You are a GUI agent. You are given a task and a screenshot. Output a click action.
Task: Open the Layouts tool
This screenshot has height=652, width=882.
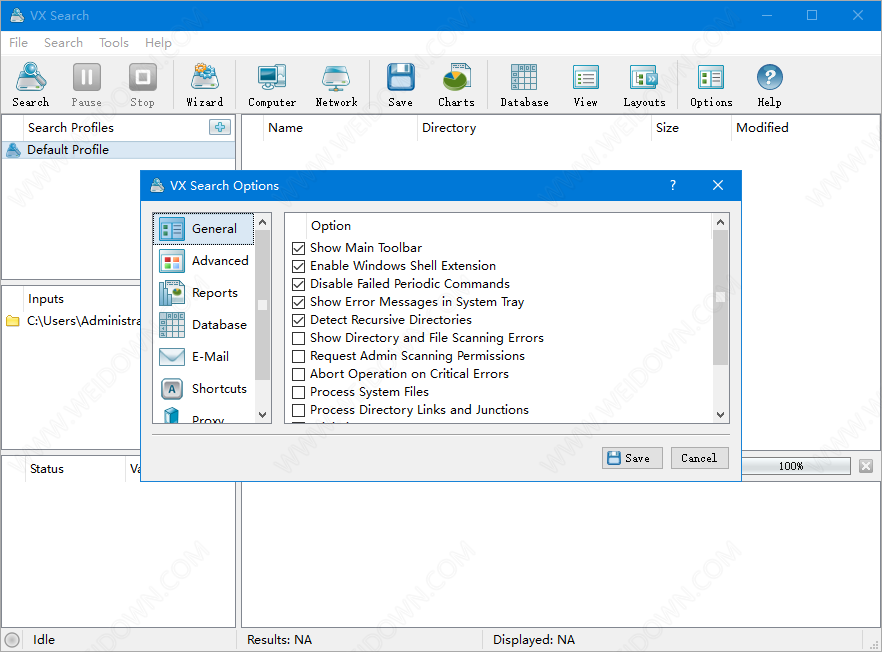coord(644,85)
